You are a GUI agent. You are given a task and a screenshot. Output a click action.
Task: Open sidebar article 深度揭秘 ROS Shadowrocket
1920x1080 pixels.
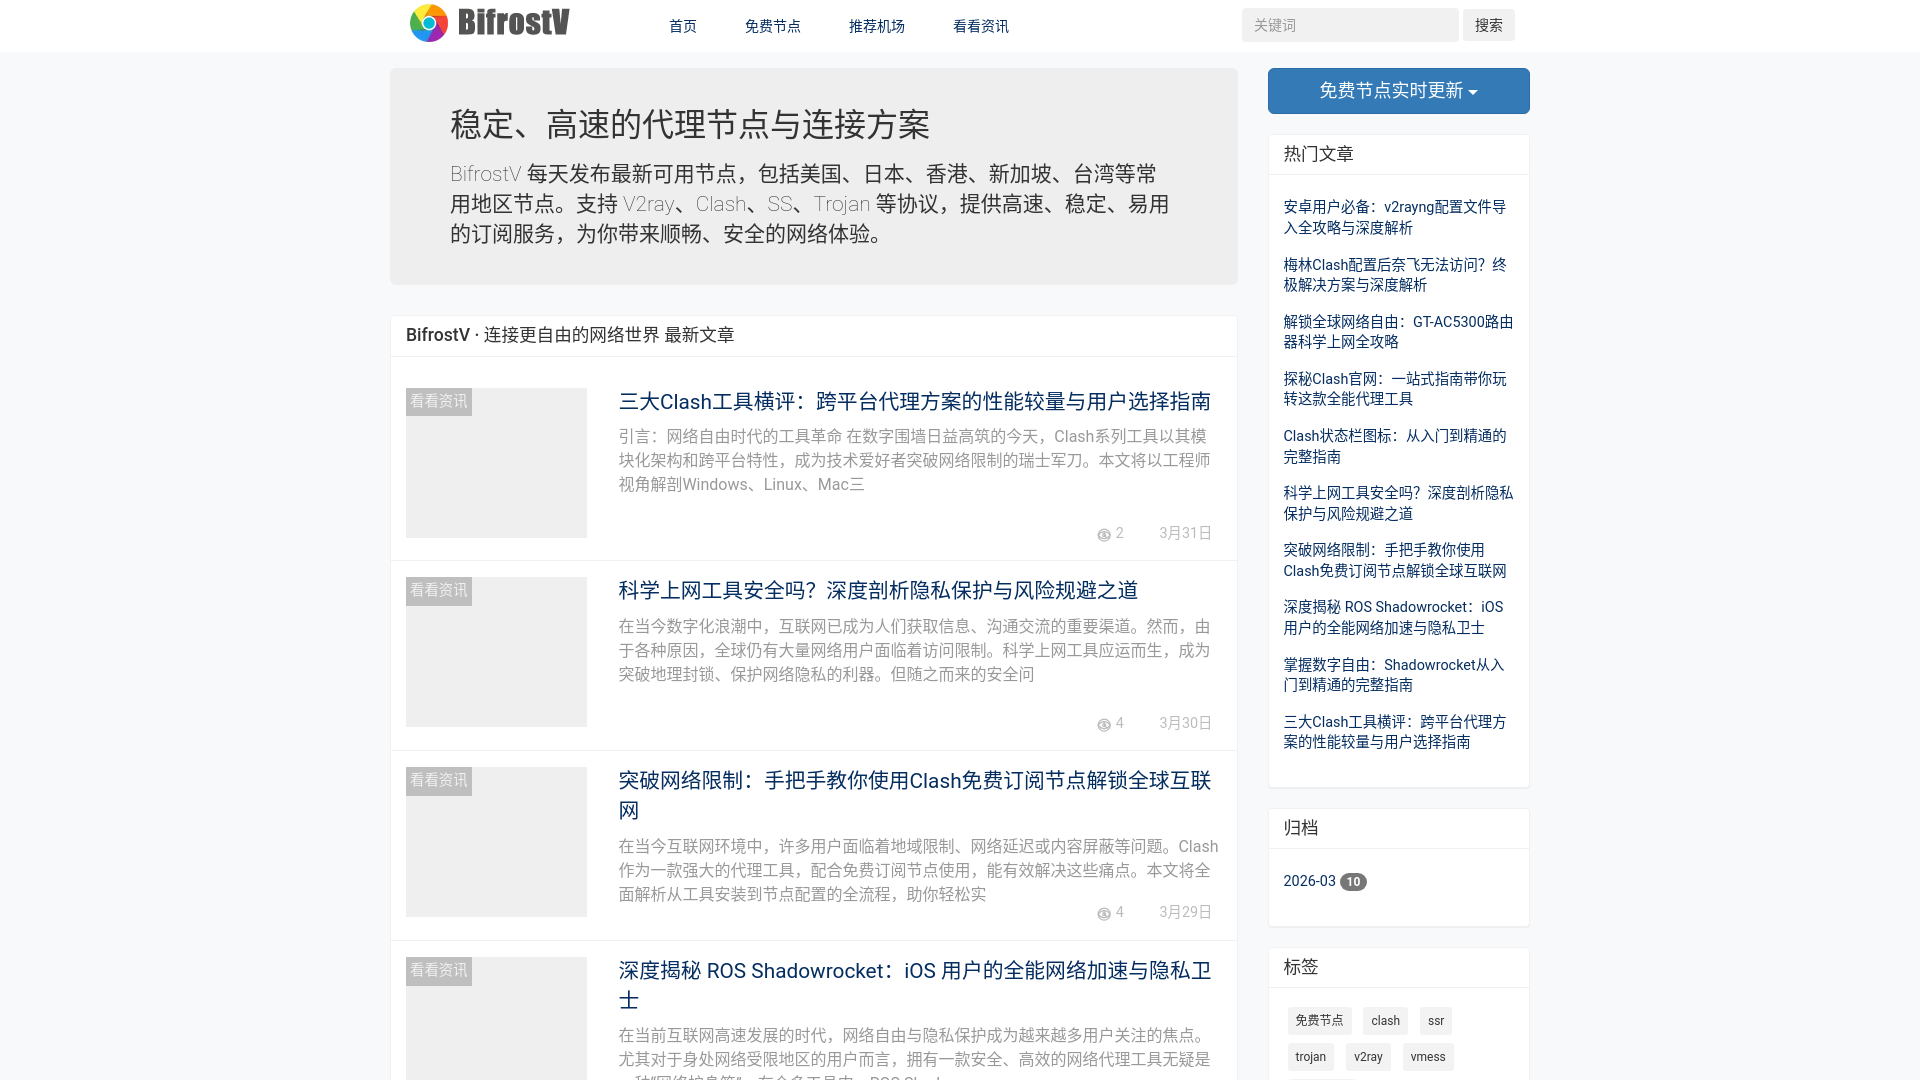click(1393, 617)
